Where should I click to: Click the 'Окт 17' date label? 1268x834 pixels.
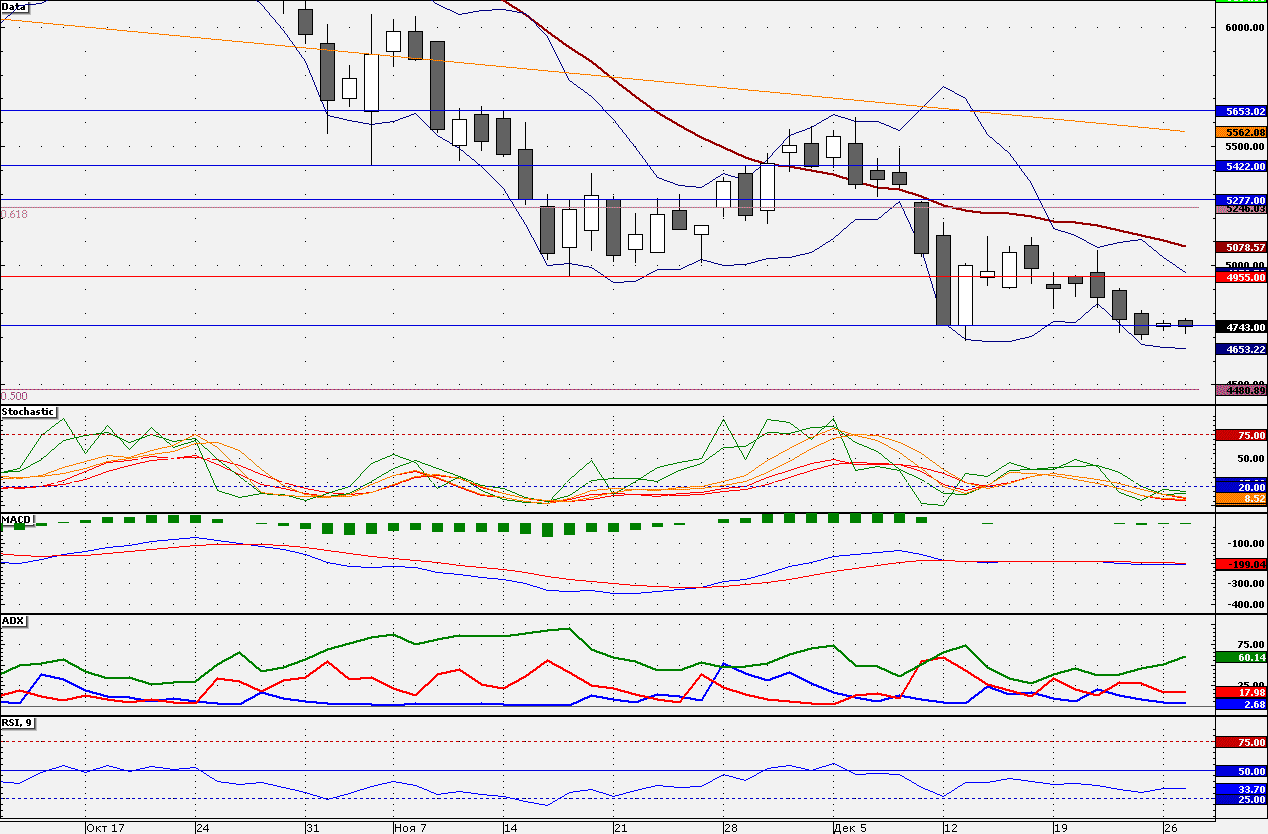[x=105, y=828]
